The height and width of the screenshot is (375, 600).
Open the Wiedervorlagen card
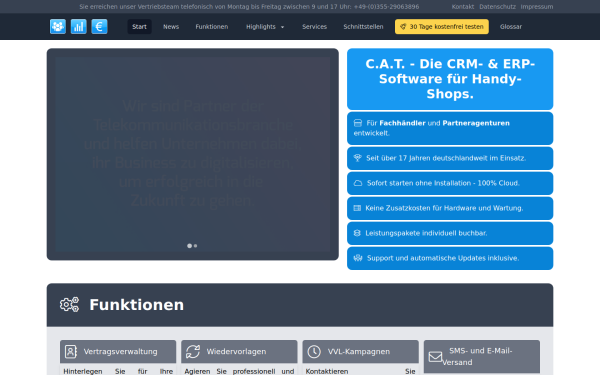pyautogui.click(x=239, y=351)
